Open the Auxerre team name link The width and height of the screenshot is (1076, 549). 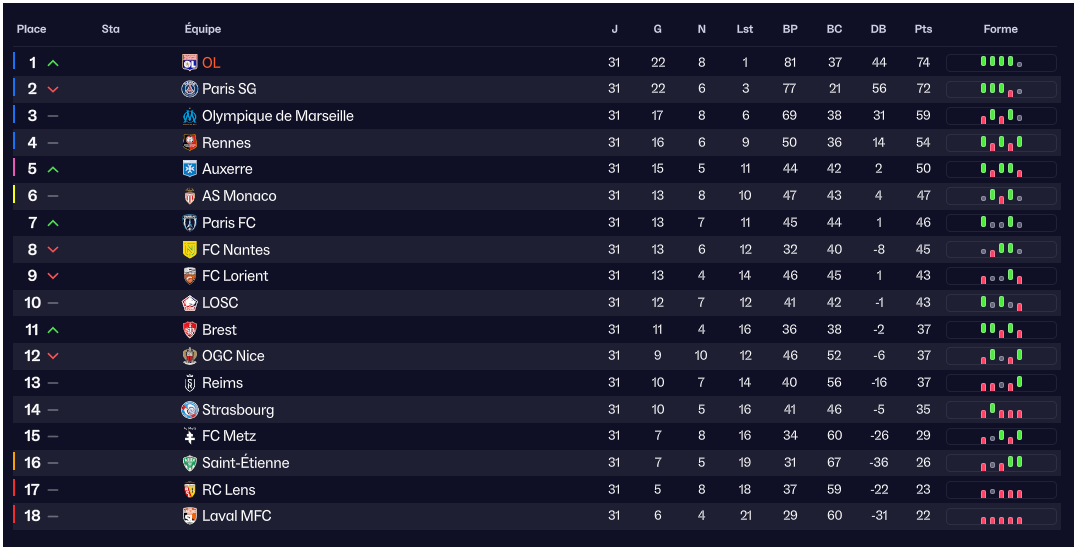click(227, 169)
